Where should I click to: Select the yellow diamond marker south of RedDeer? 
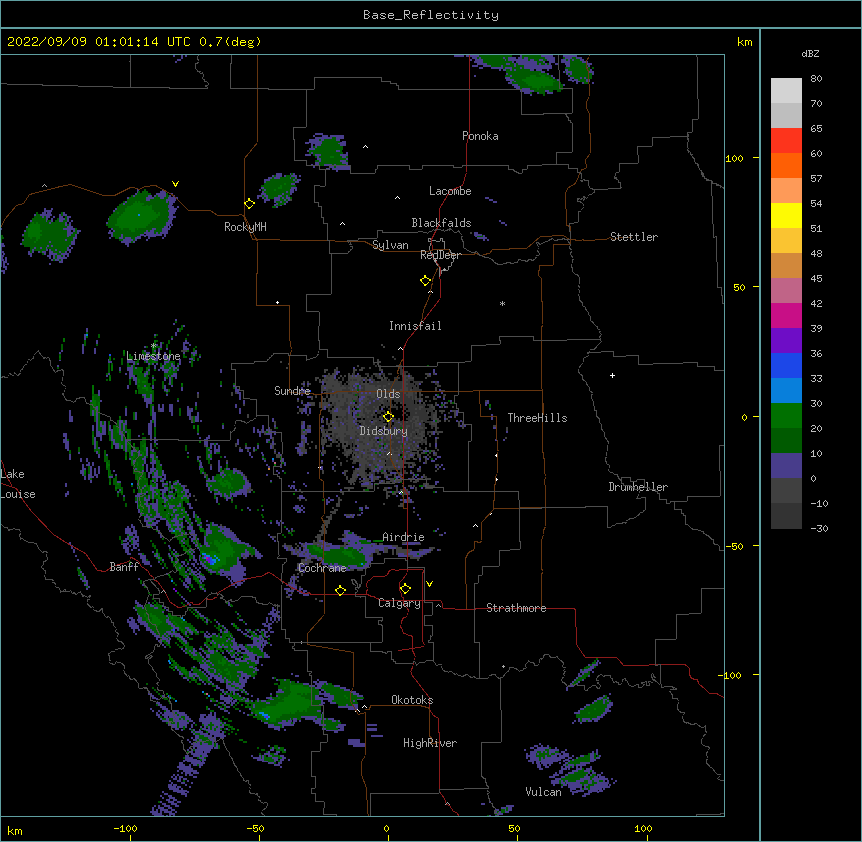pos(426,281)
